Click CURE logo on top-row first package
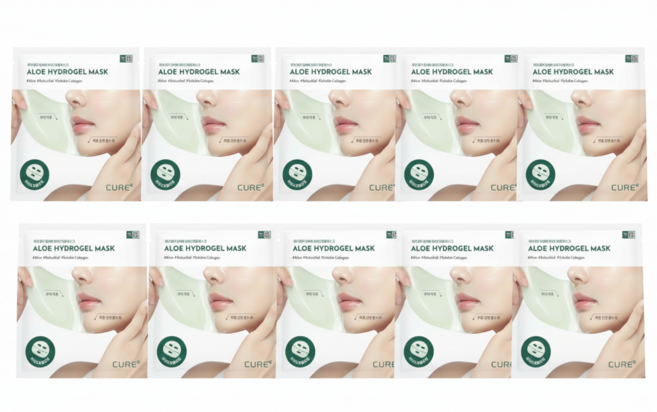This screenshot has height=412, width=657. 119,187
